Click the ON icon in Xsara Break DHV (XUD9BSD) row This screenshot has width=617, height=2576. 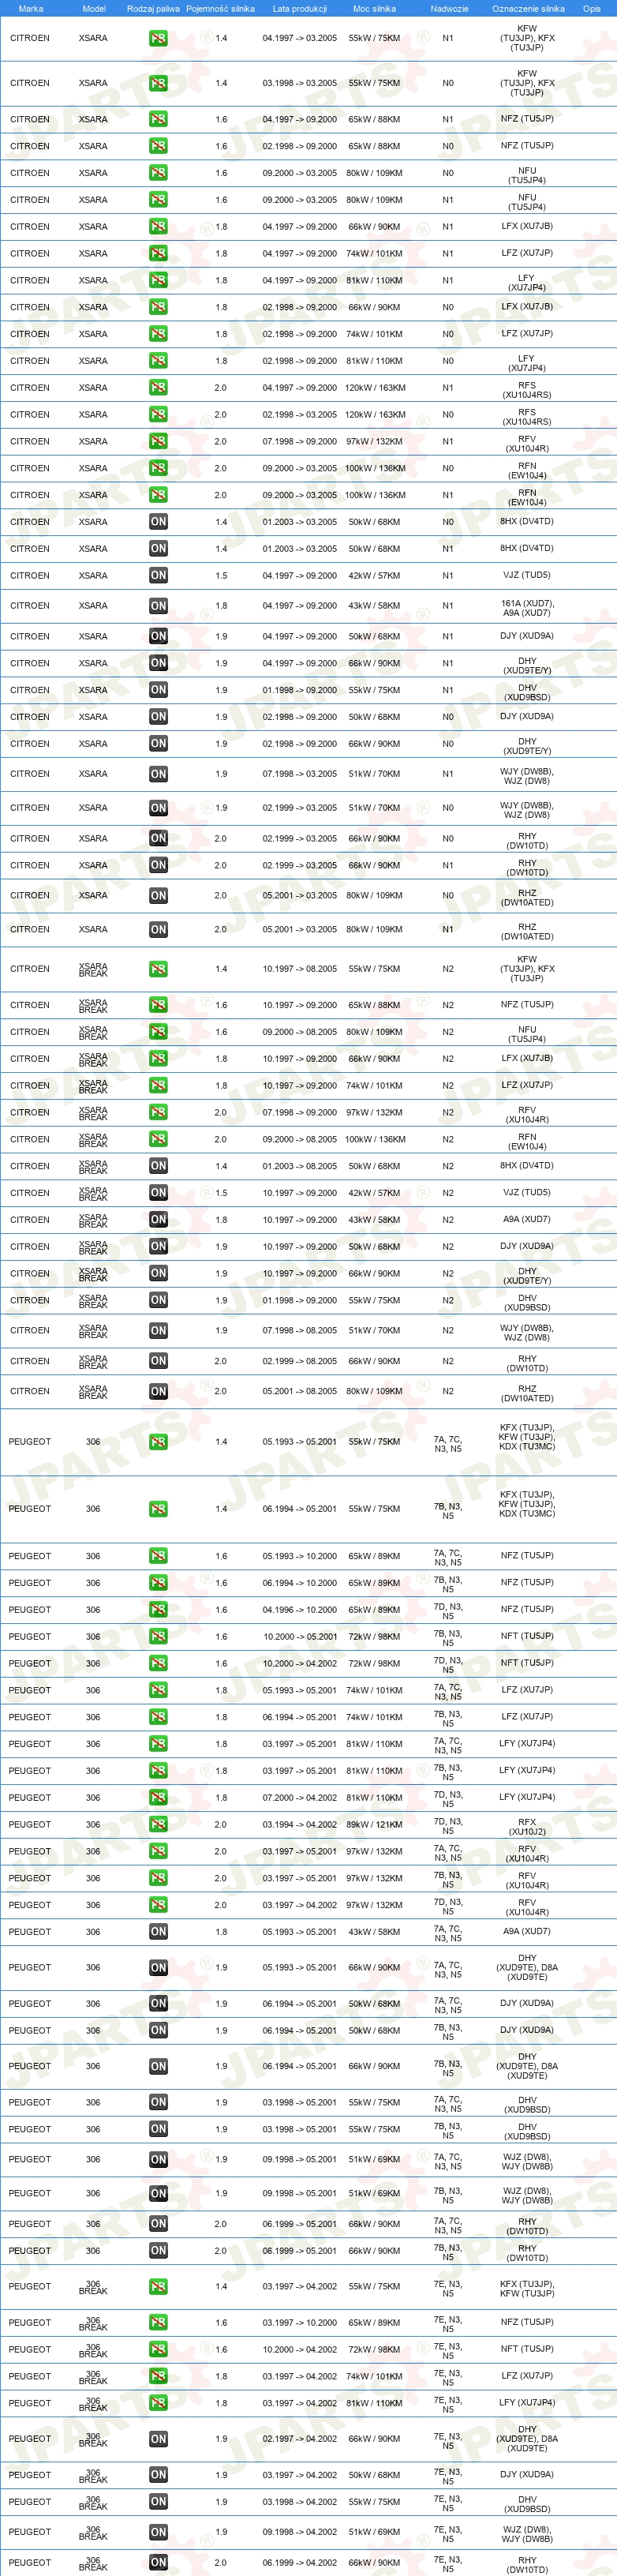[x=158, y=1301]
